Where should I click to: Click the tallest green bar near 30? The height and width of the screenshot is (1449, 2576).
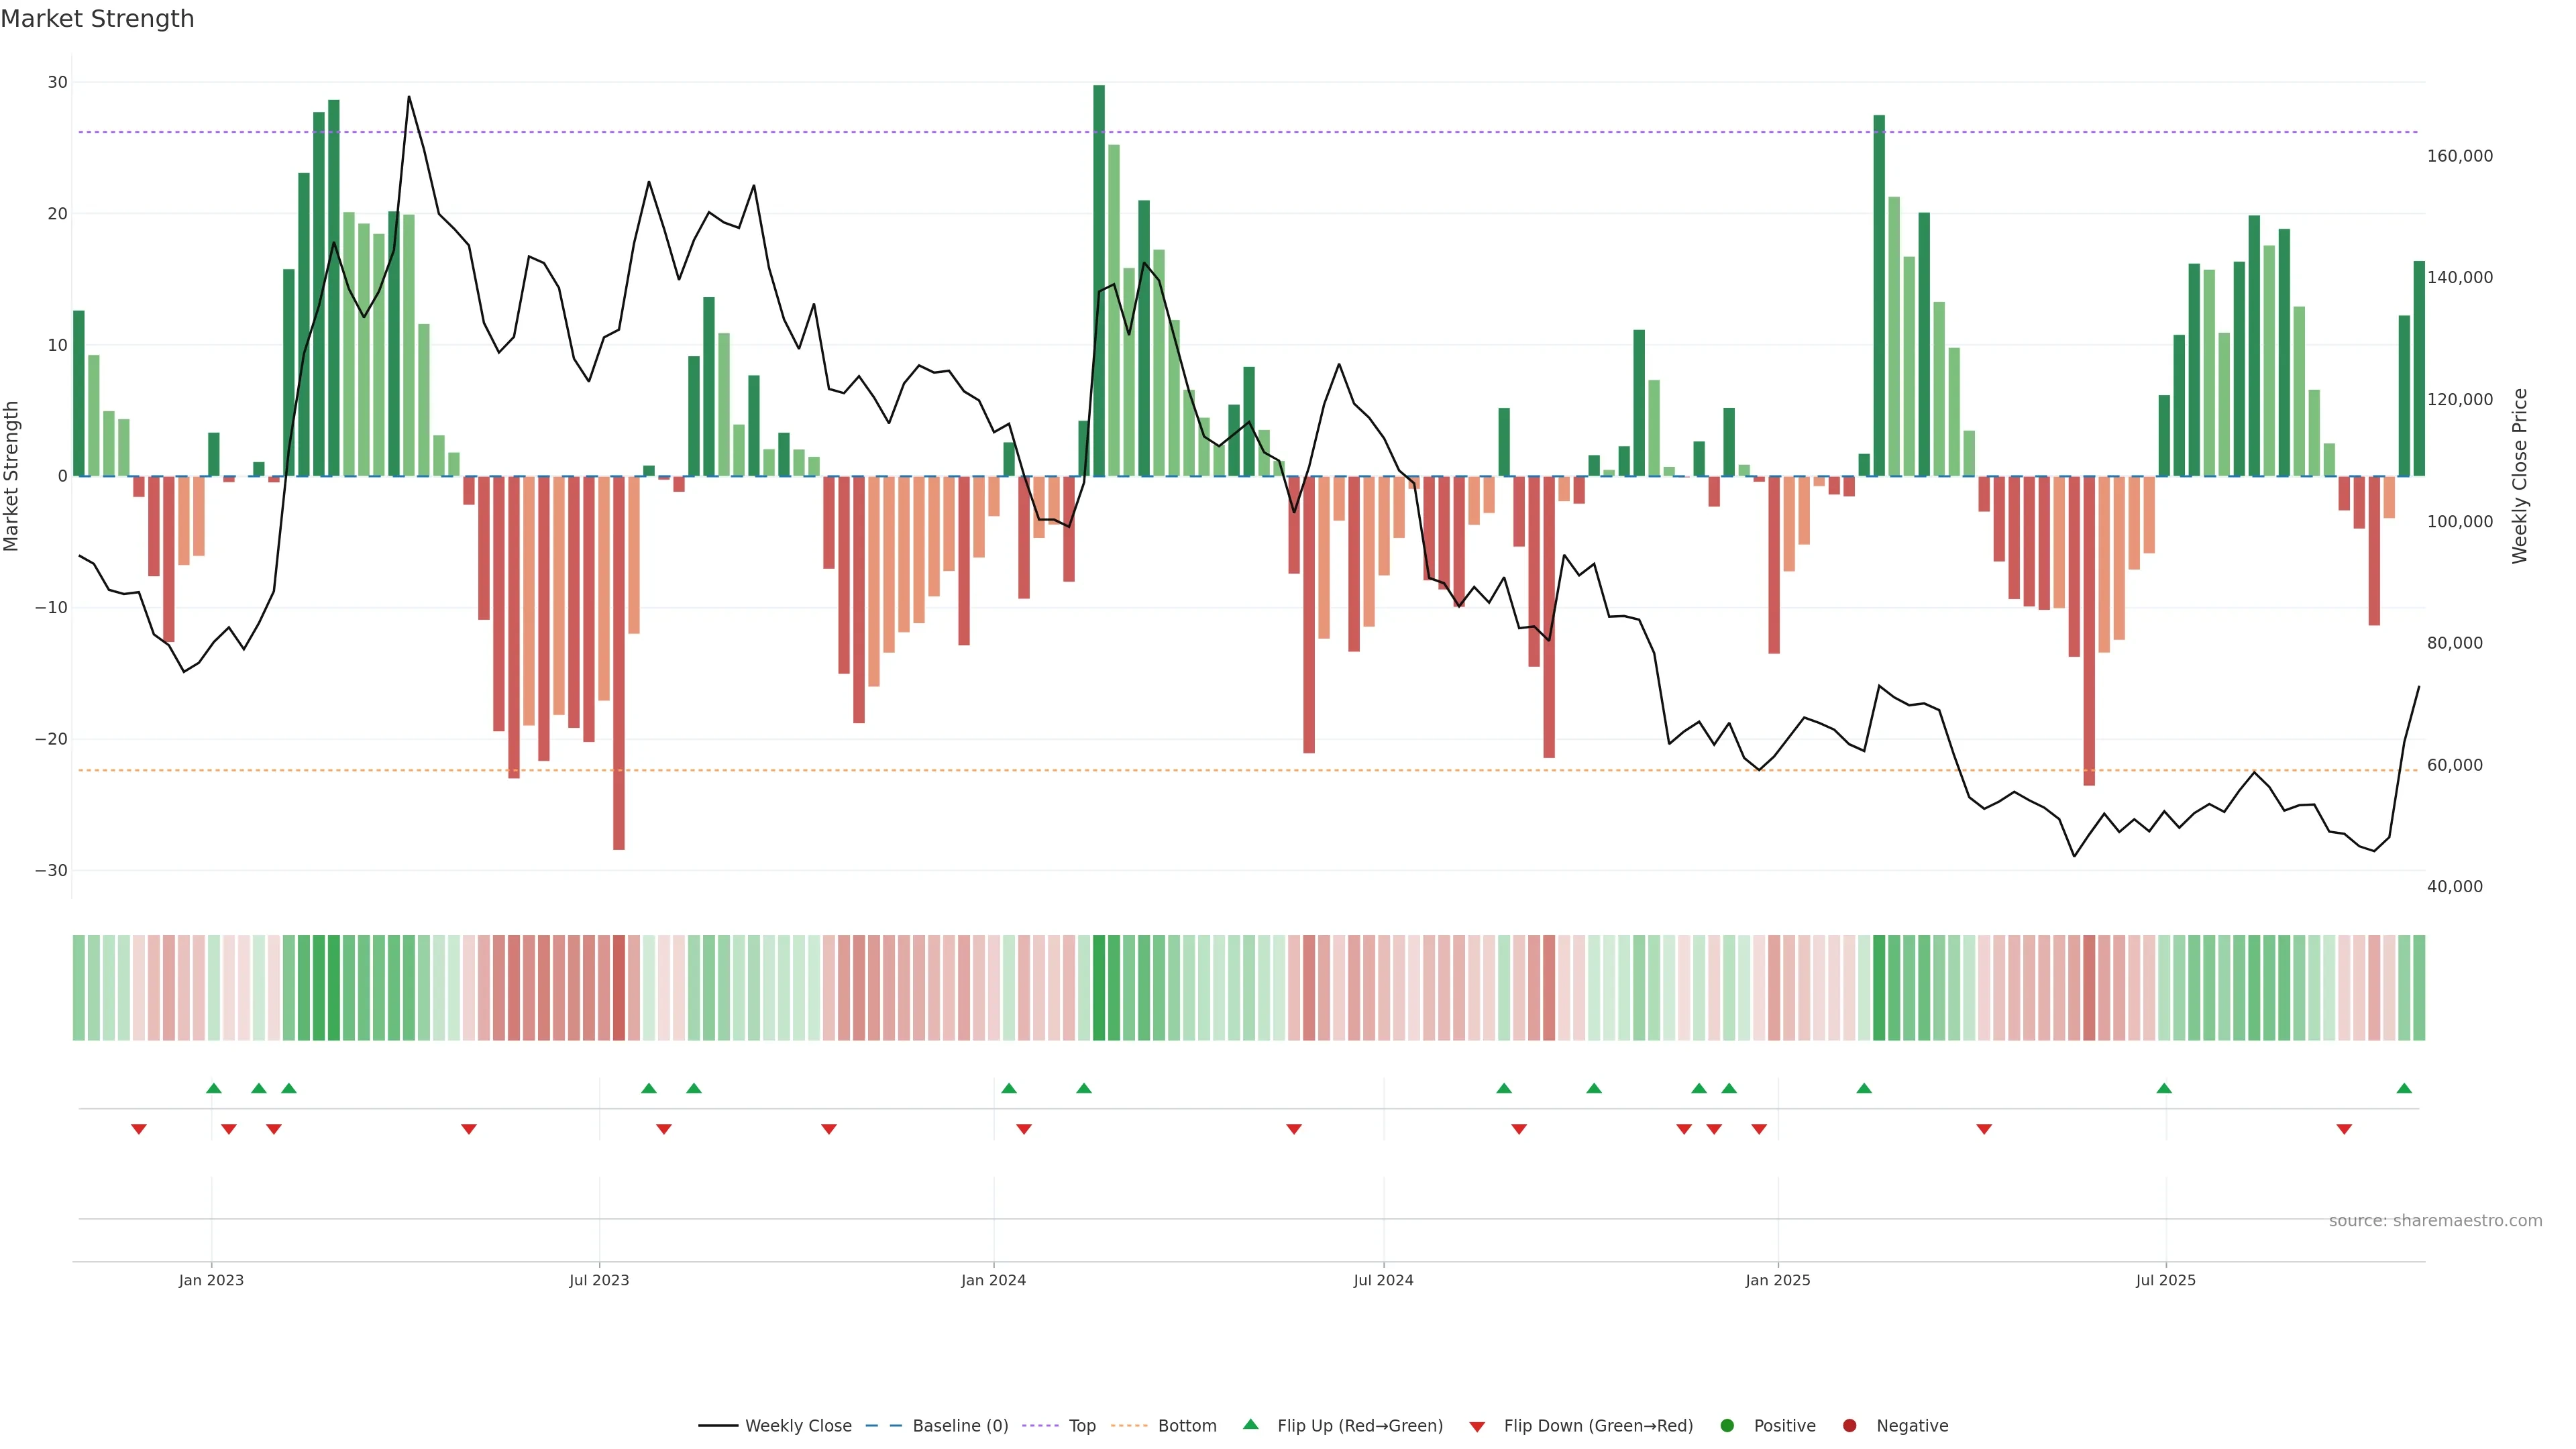click(x=1099, y=280)
